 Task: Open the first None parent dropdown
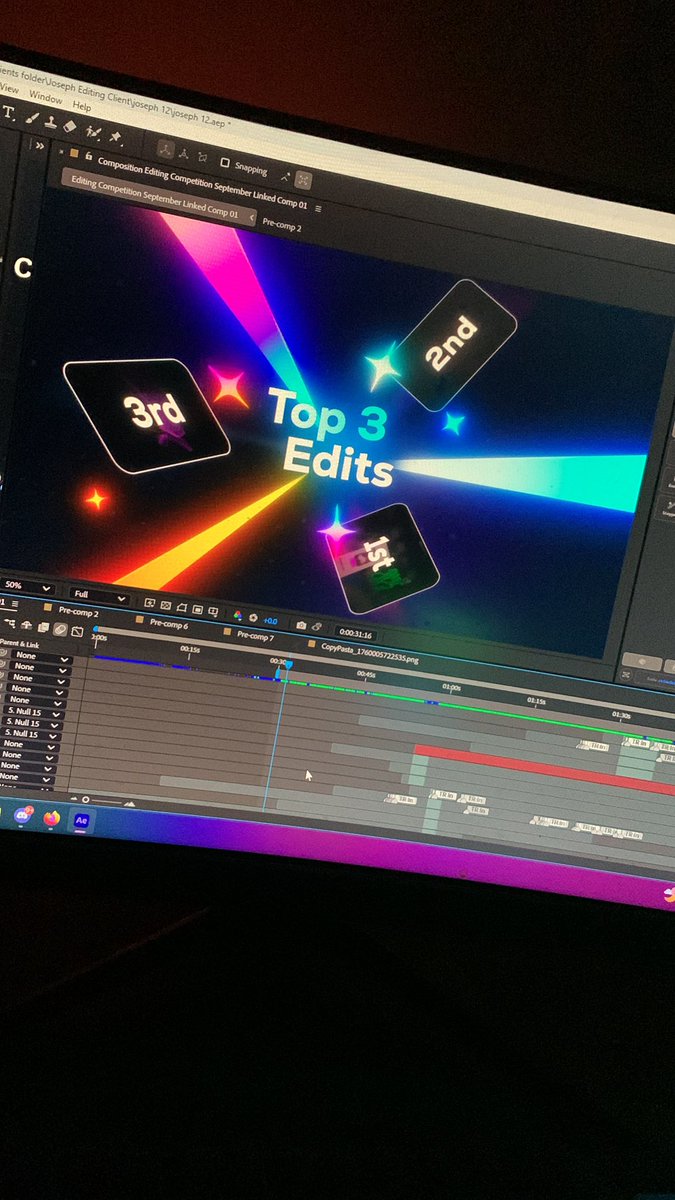[42, 657]
